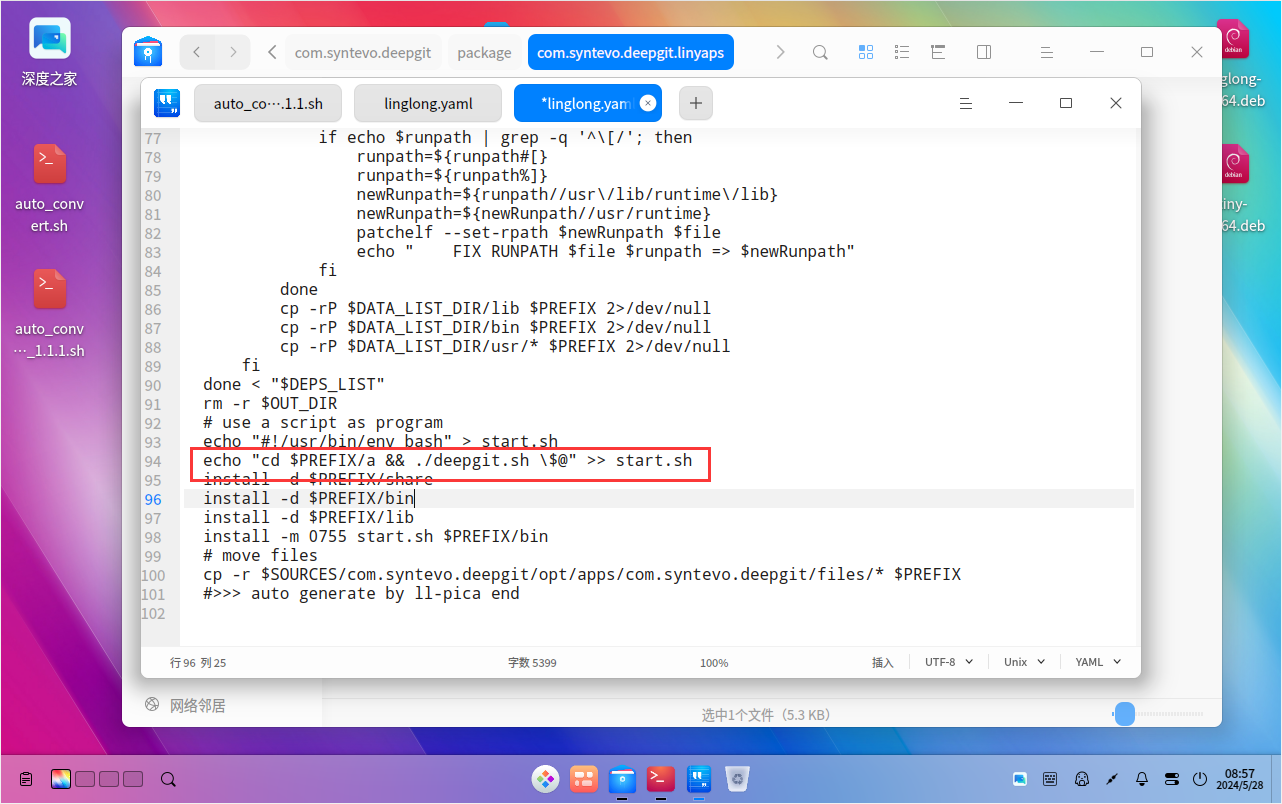Click the file manager app logo icon
The image size is (1282, 804).
[x=148, y=52]
